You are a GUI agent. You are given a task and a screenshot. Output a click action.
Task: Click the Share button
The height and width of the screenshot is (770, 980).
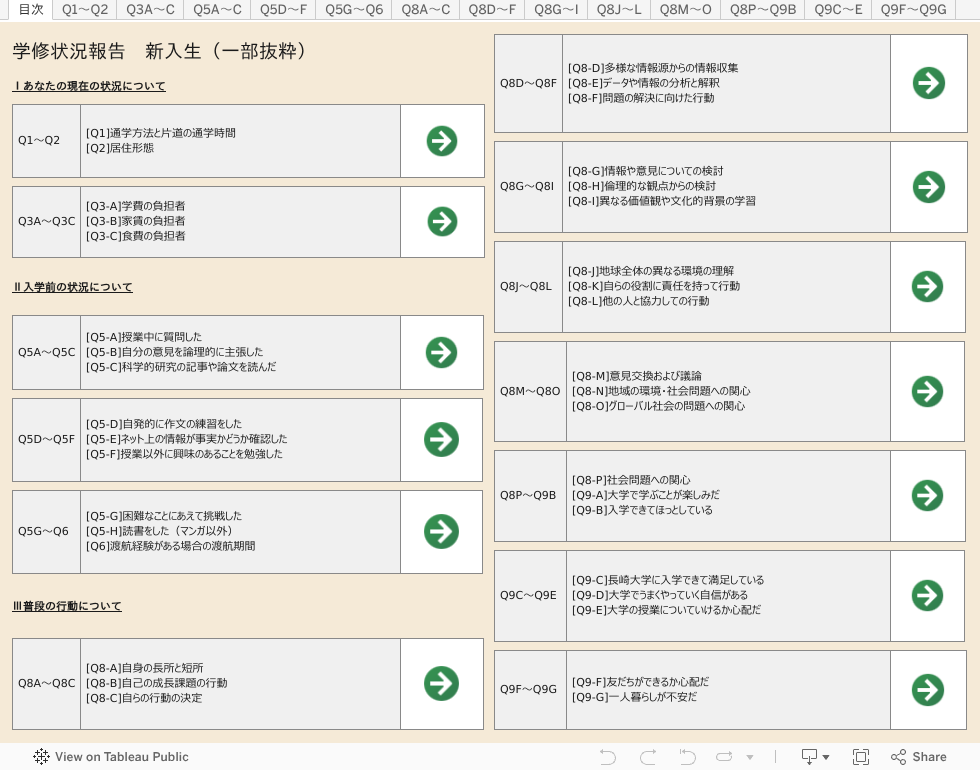918,757
